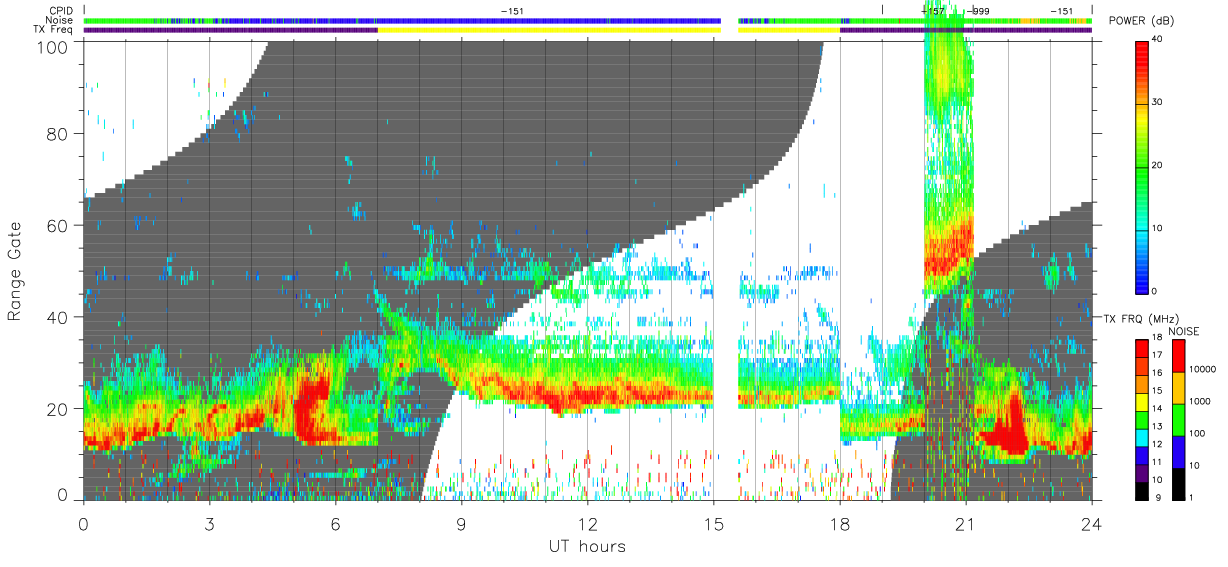1228x567 pixels.
Task: Click the 'UT hours' x-axis label
Action: (x=587, y=546)
